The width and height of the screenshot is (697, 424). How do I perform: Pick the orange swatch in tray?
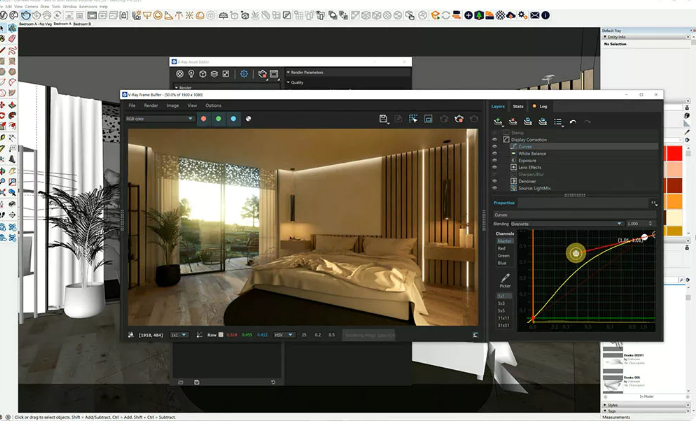(674, 201)
